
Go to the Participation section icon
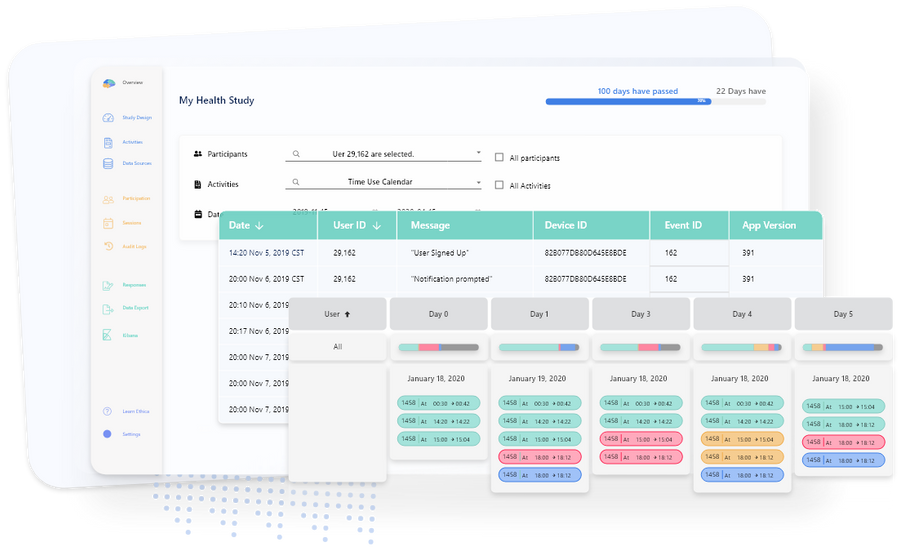109,198
